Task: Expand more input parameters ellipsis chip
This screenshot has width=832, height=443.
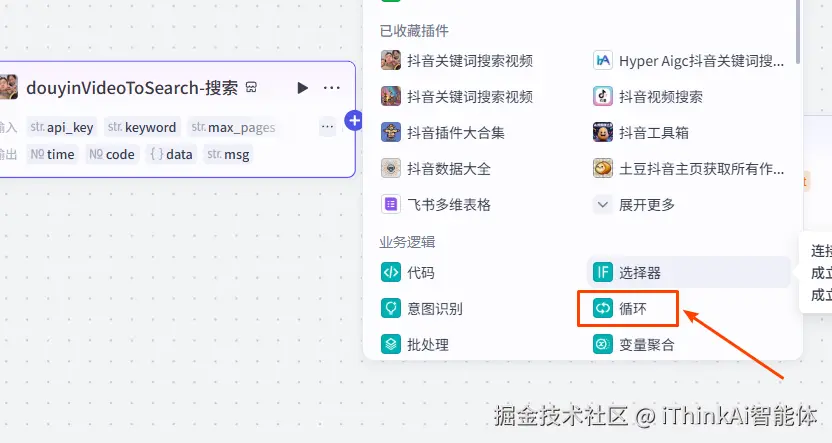Action: click(x=327, y=127)
